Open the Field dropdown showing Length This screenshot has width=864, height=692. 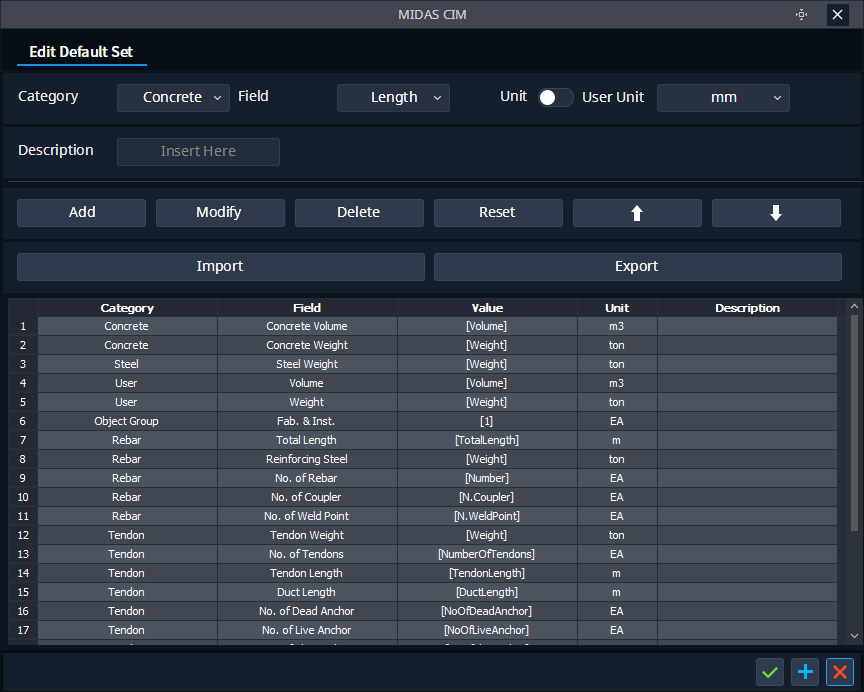click(x=393, y=98)
